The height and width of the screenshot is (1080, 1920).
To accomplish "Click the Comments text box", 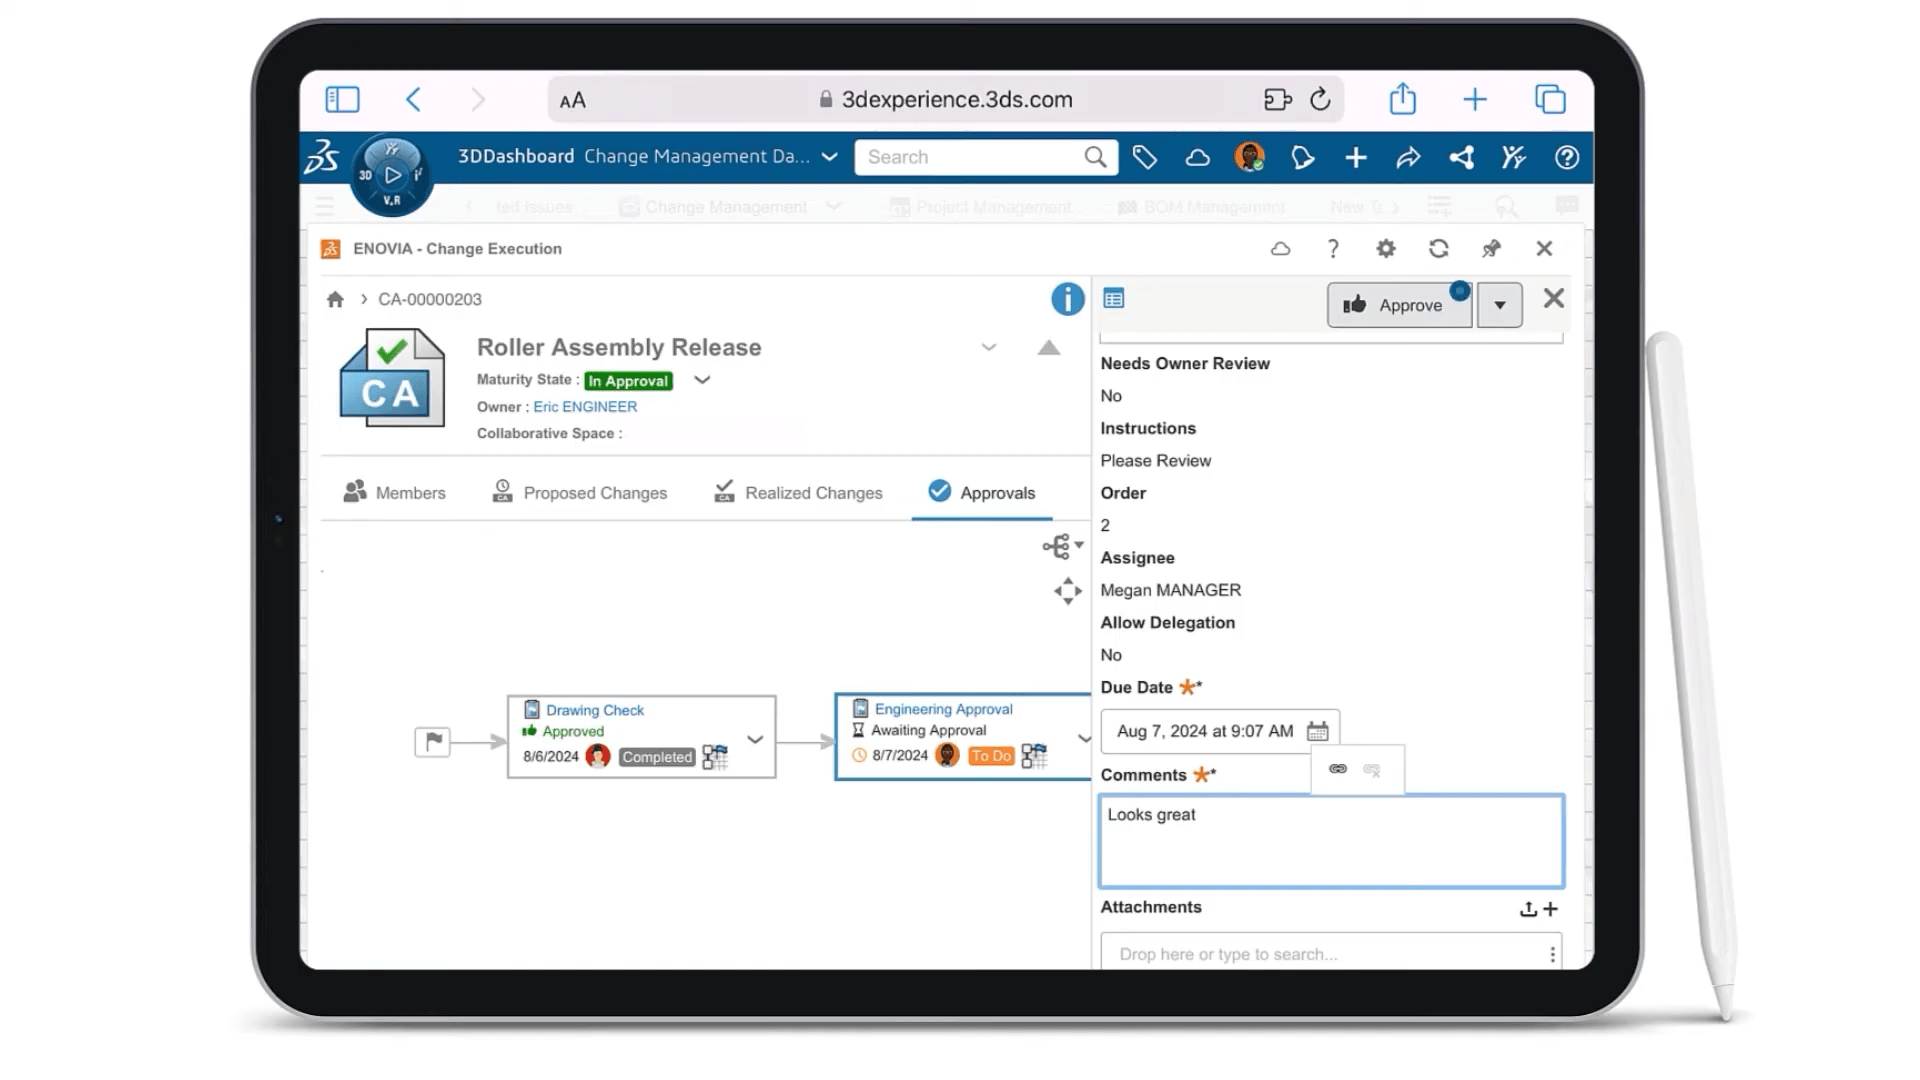I will coord(1331,841).
